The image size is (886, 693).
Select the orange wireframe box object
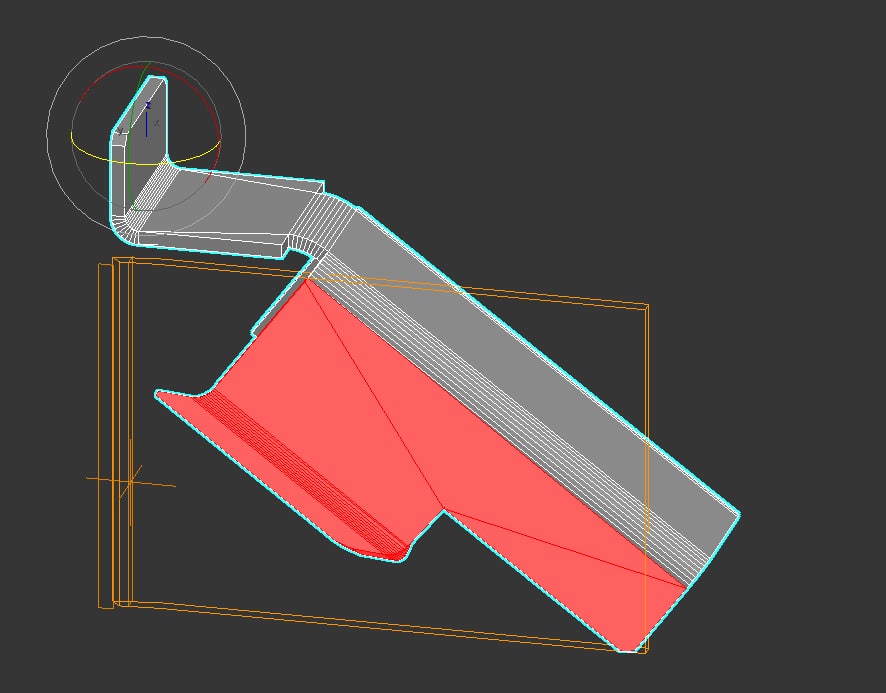646,396
